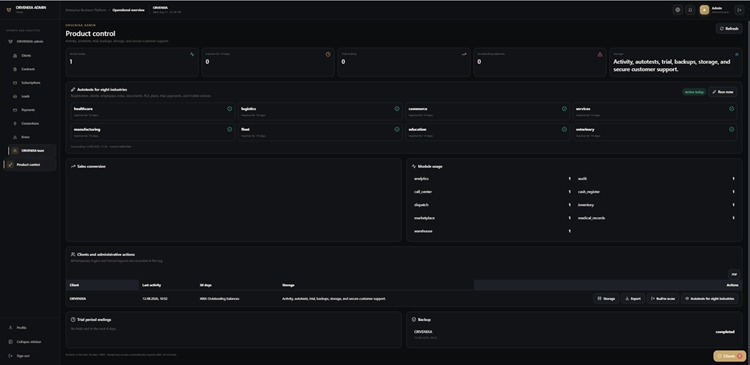This screenshot has width=750, height=365.
Task: Click the call_center row in Module usage
Action: pyautogui.click(x=492, y=192)
